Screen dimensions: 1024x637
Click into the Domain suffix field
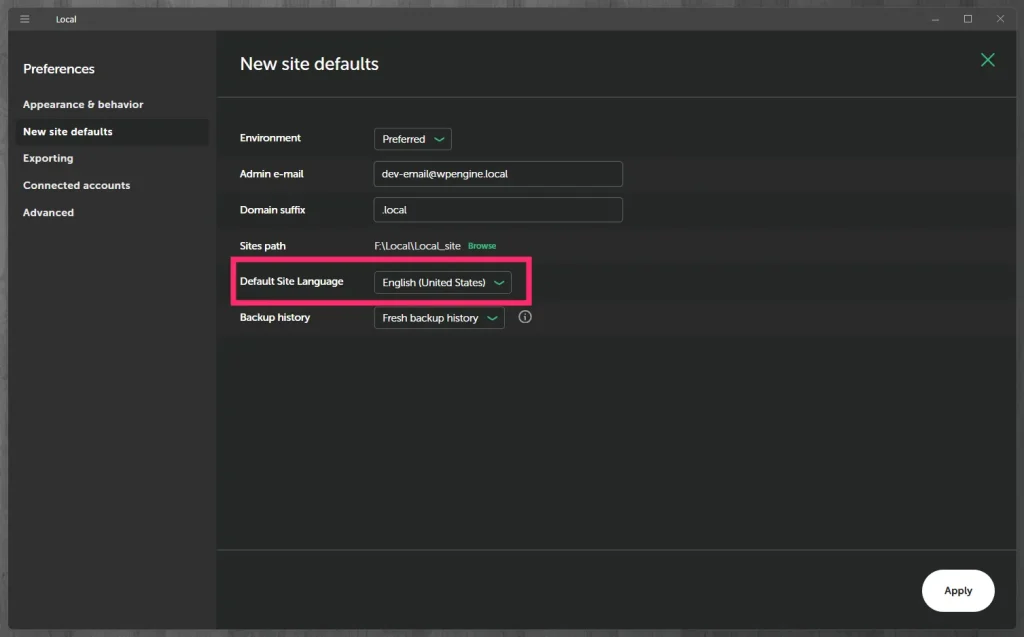pyautogui.click(x=498, y=210)
